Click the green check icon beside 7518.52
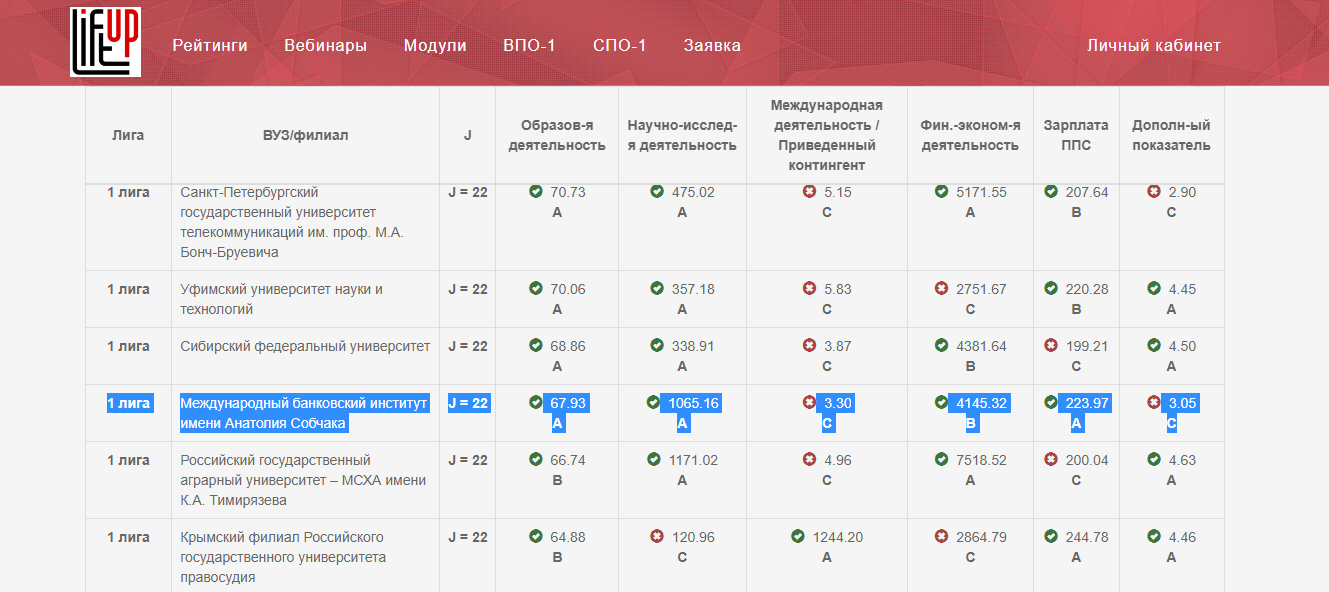Screen dimensions: 1329x592 [x=941, y=460]
